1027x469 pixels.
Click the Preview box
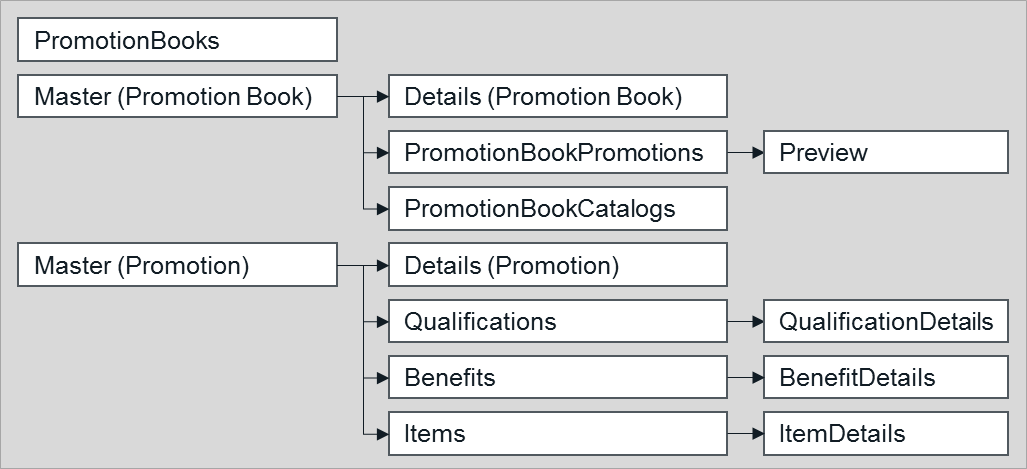tap(885, 153)
